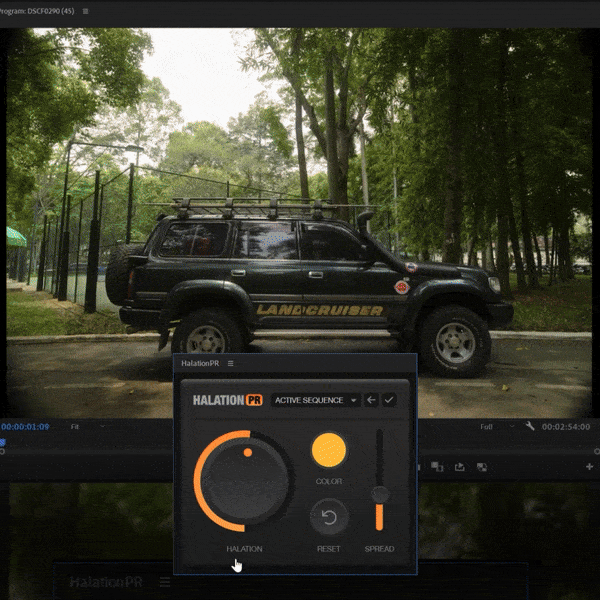
Task: Click the Spread slider handle
Action: click(x=379, y=494)
